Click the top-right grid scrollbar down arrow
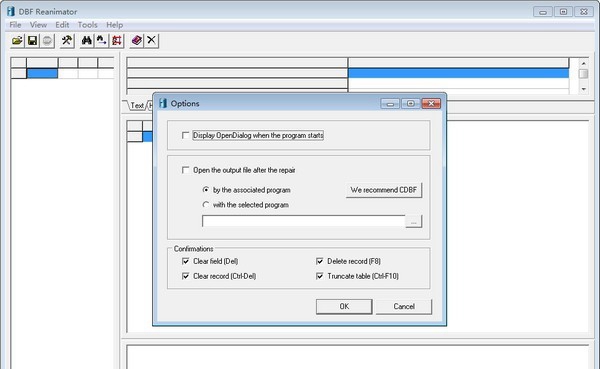 point(584,89)
